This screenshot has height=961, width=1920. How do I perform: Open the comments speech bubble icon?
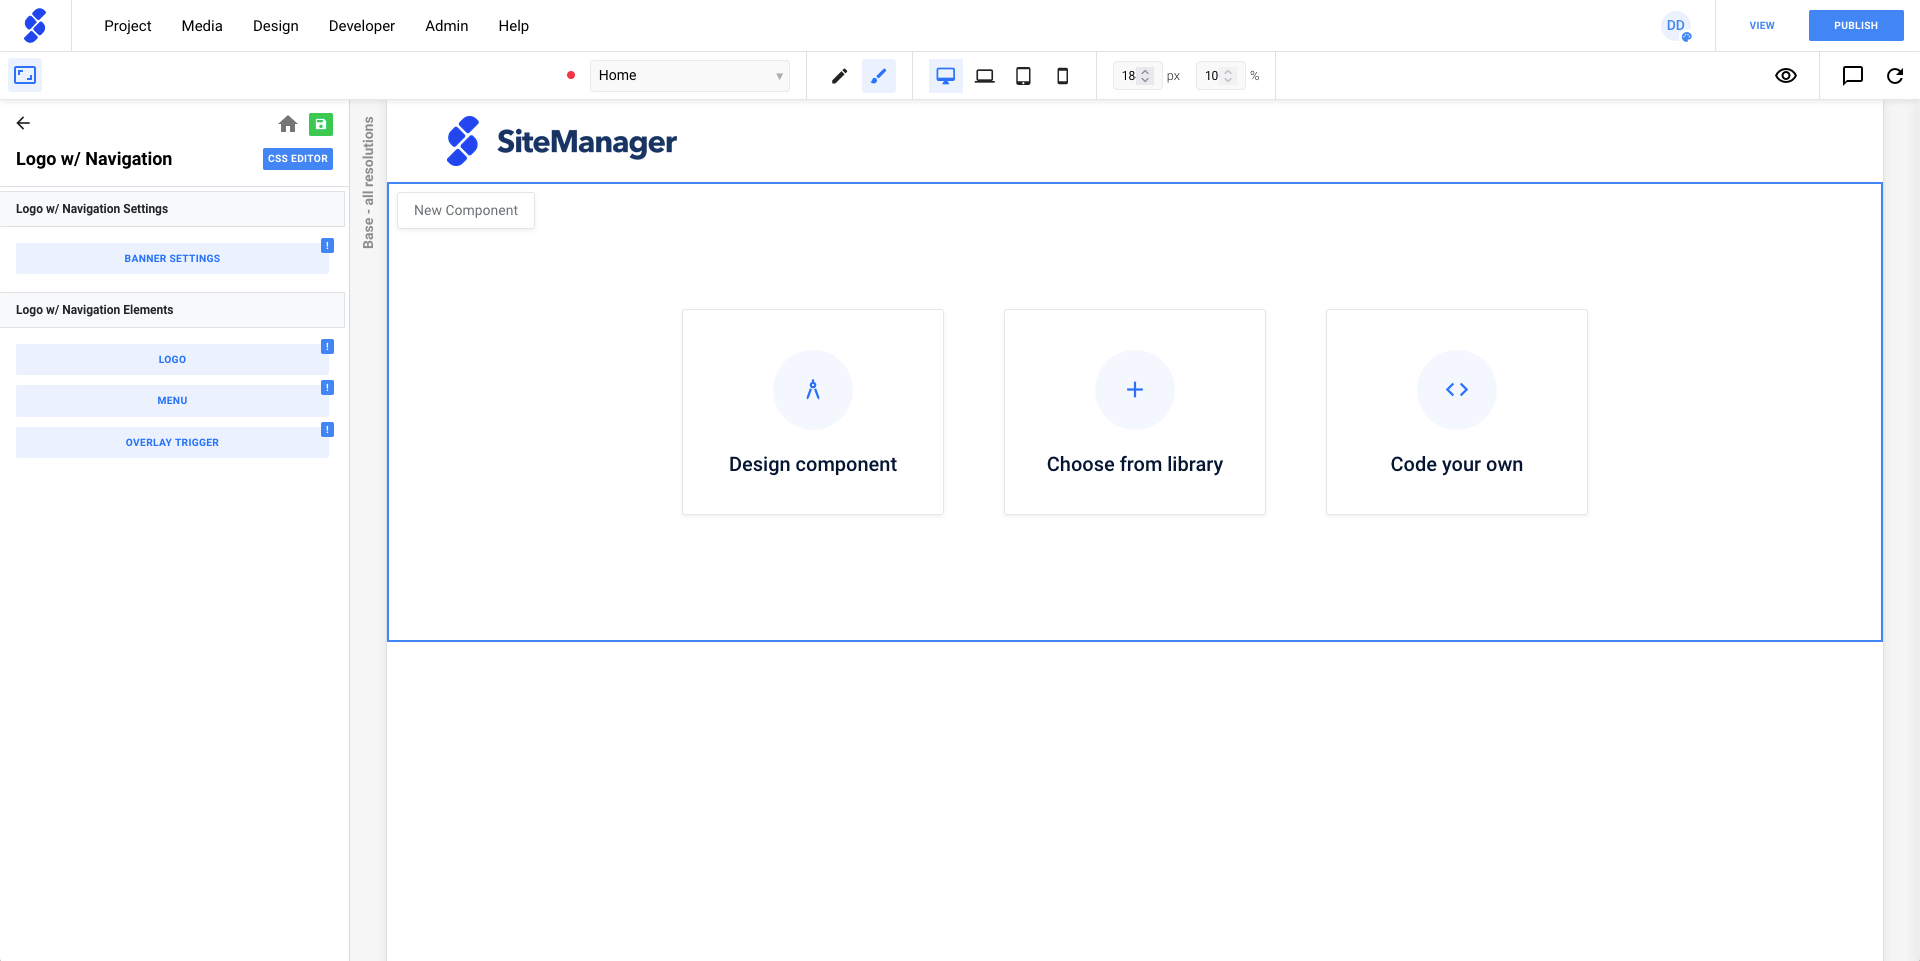tap(1853, 76)
